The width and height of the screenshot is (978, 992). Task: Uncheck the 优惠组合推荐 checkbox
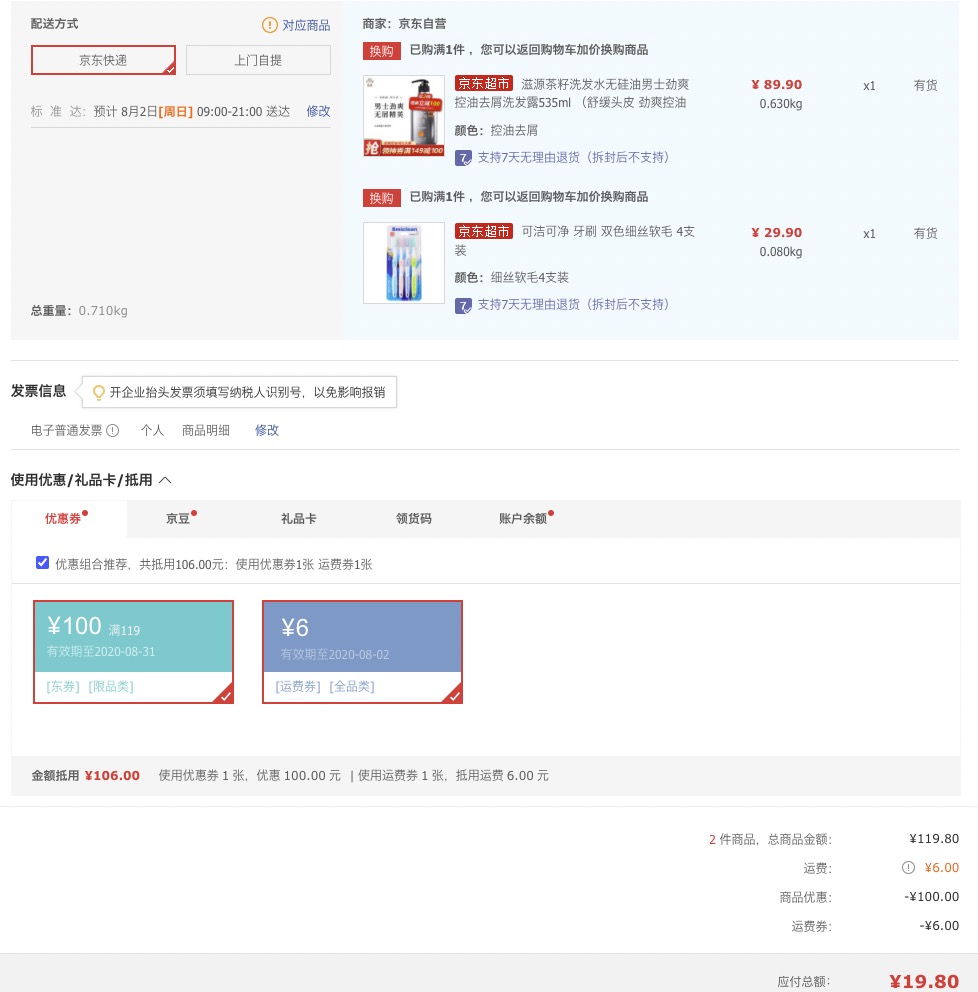(42, 562)
